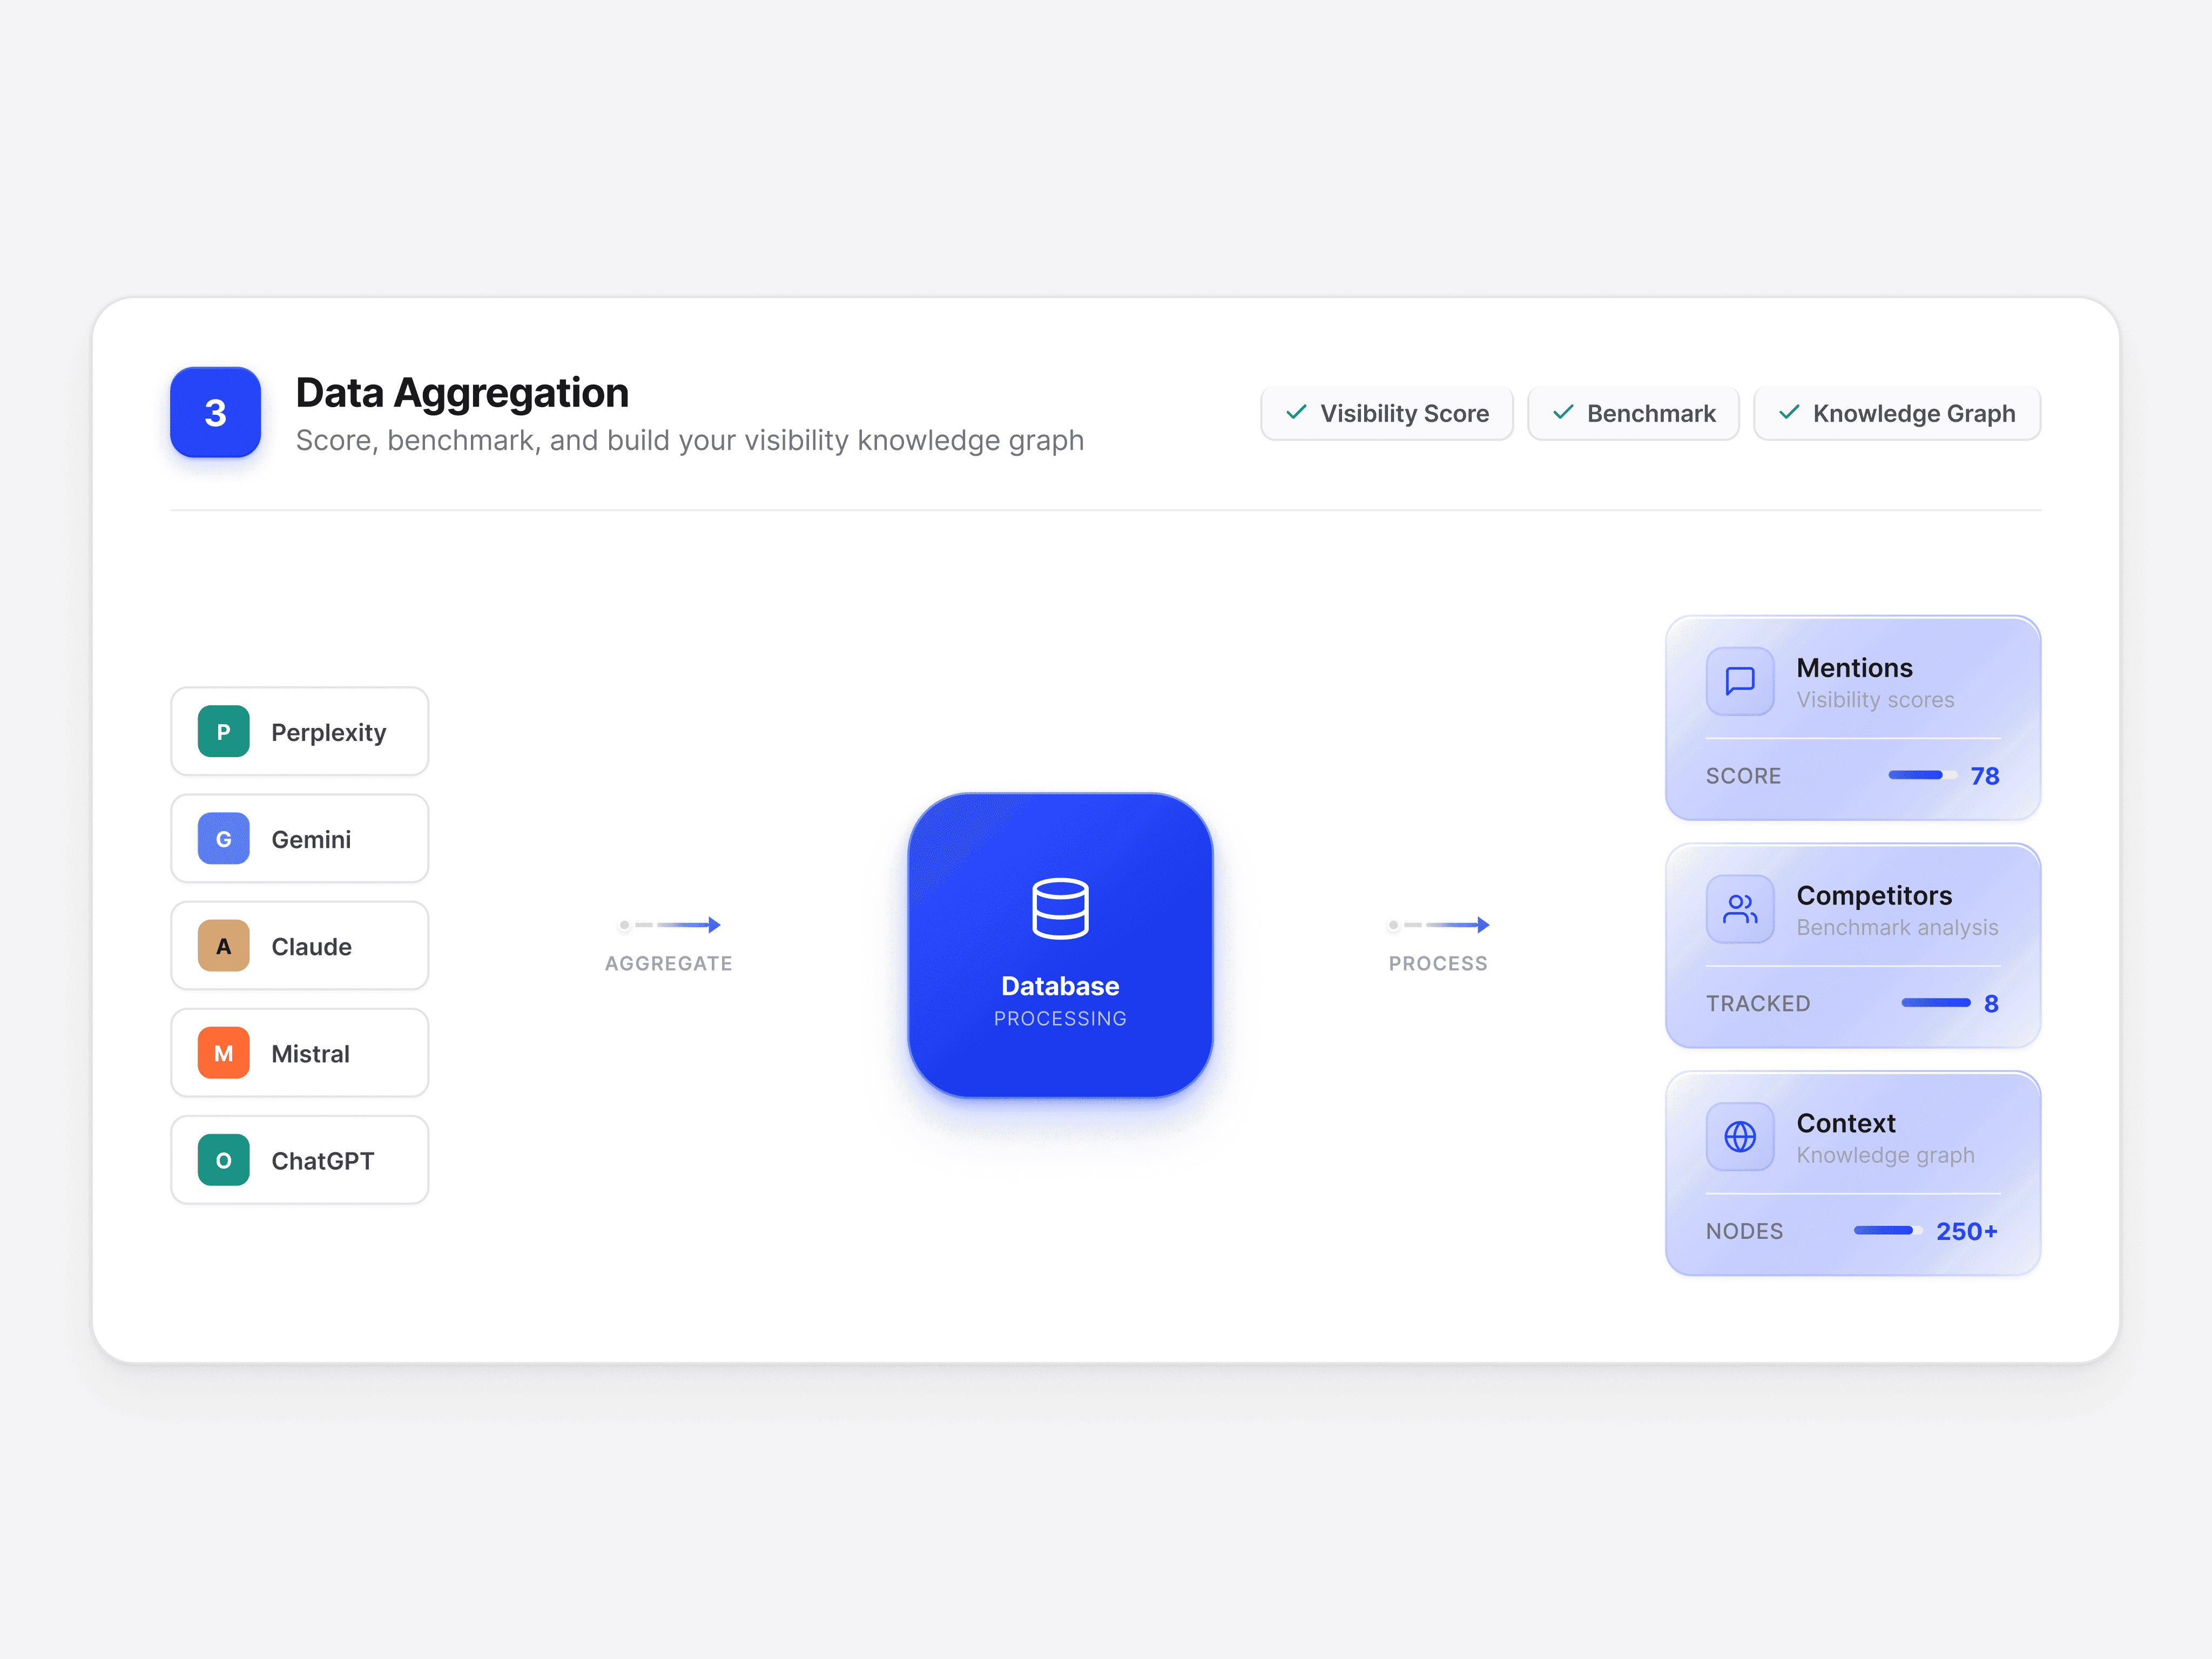
Task: Click the step 3 number badge
Action: [215, 412]
